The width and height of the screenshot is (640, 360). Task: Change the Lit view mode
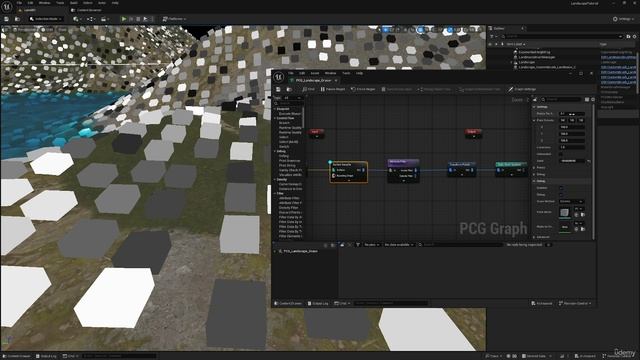48,30
